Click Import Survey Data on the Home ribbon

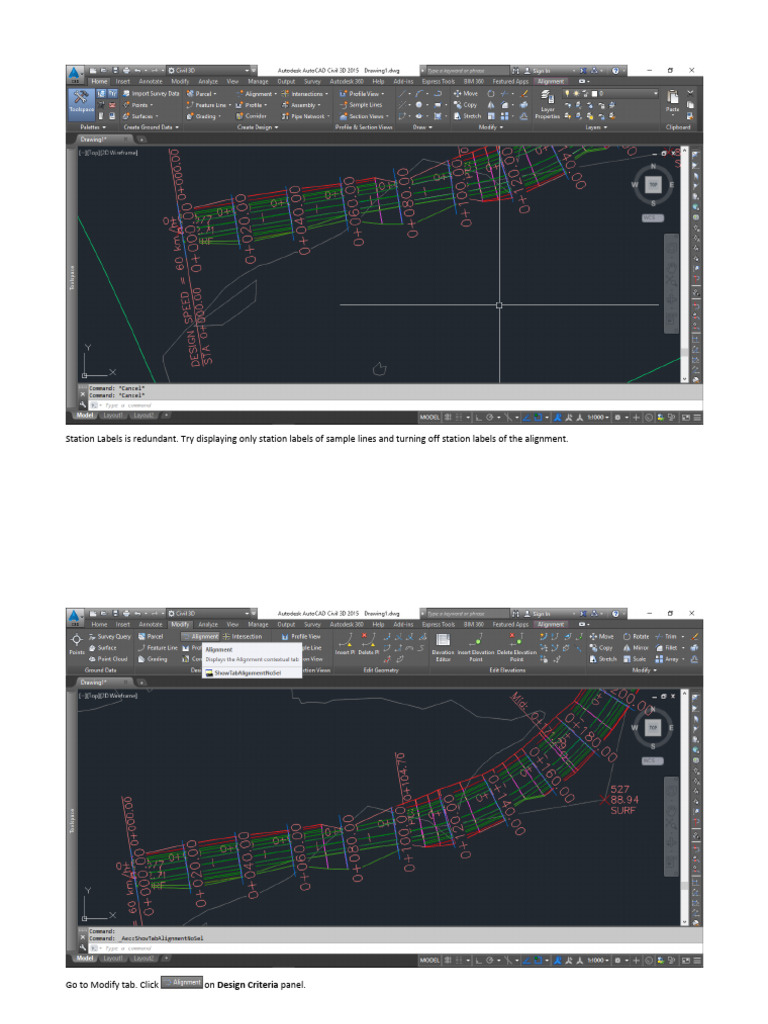click(x=151, y=93)
